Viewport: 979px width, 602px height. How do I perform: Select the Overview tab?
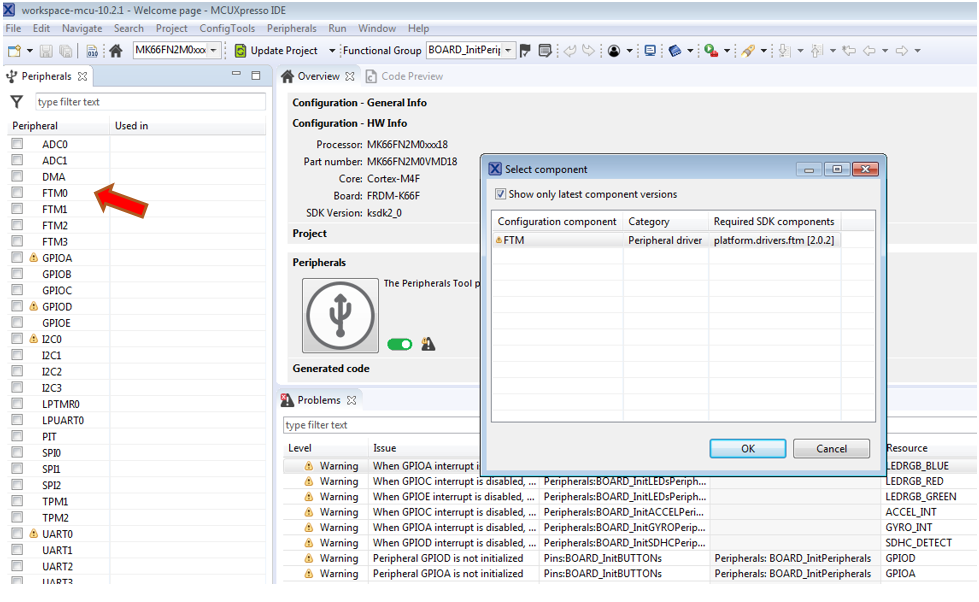[318, 76]
